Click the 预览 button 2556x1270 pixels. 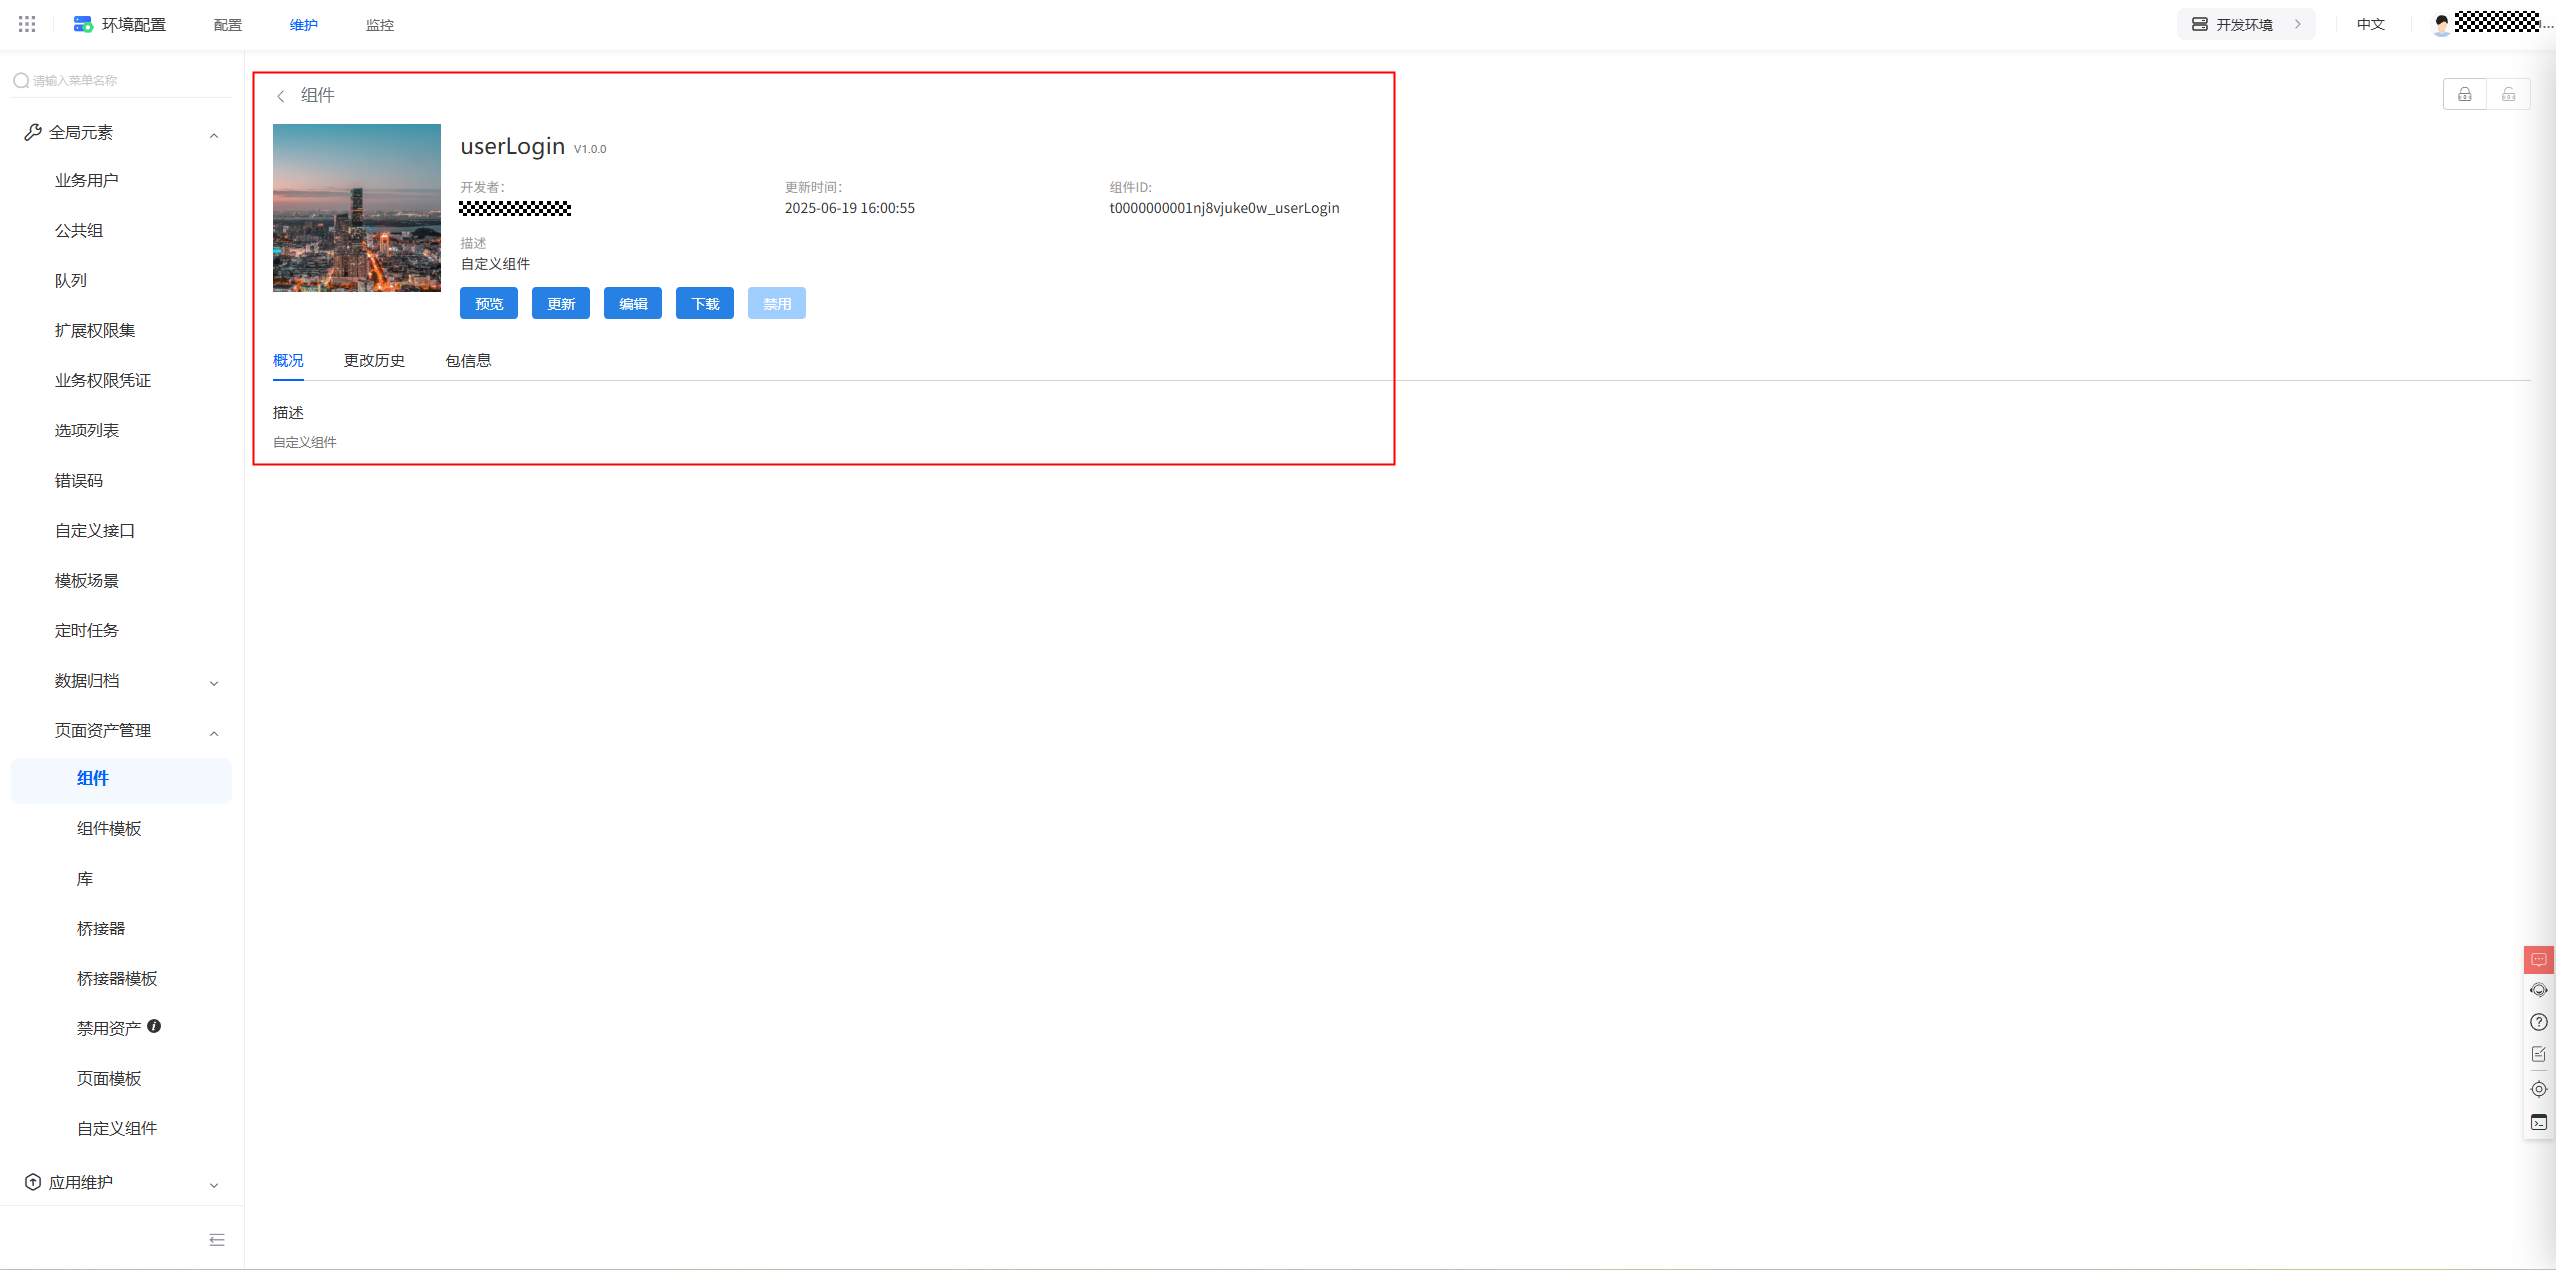click(489, 304)
